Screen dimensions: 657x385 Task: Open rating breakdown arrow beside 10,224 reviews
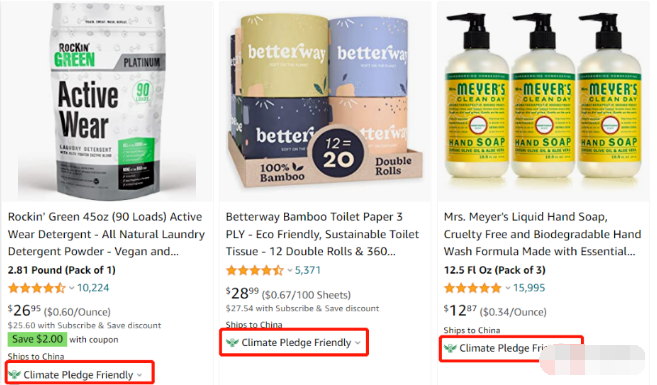tap(71, 288)
